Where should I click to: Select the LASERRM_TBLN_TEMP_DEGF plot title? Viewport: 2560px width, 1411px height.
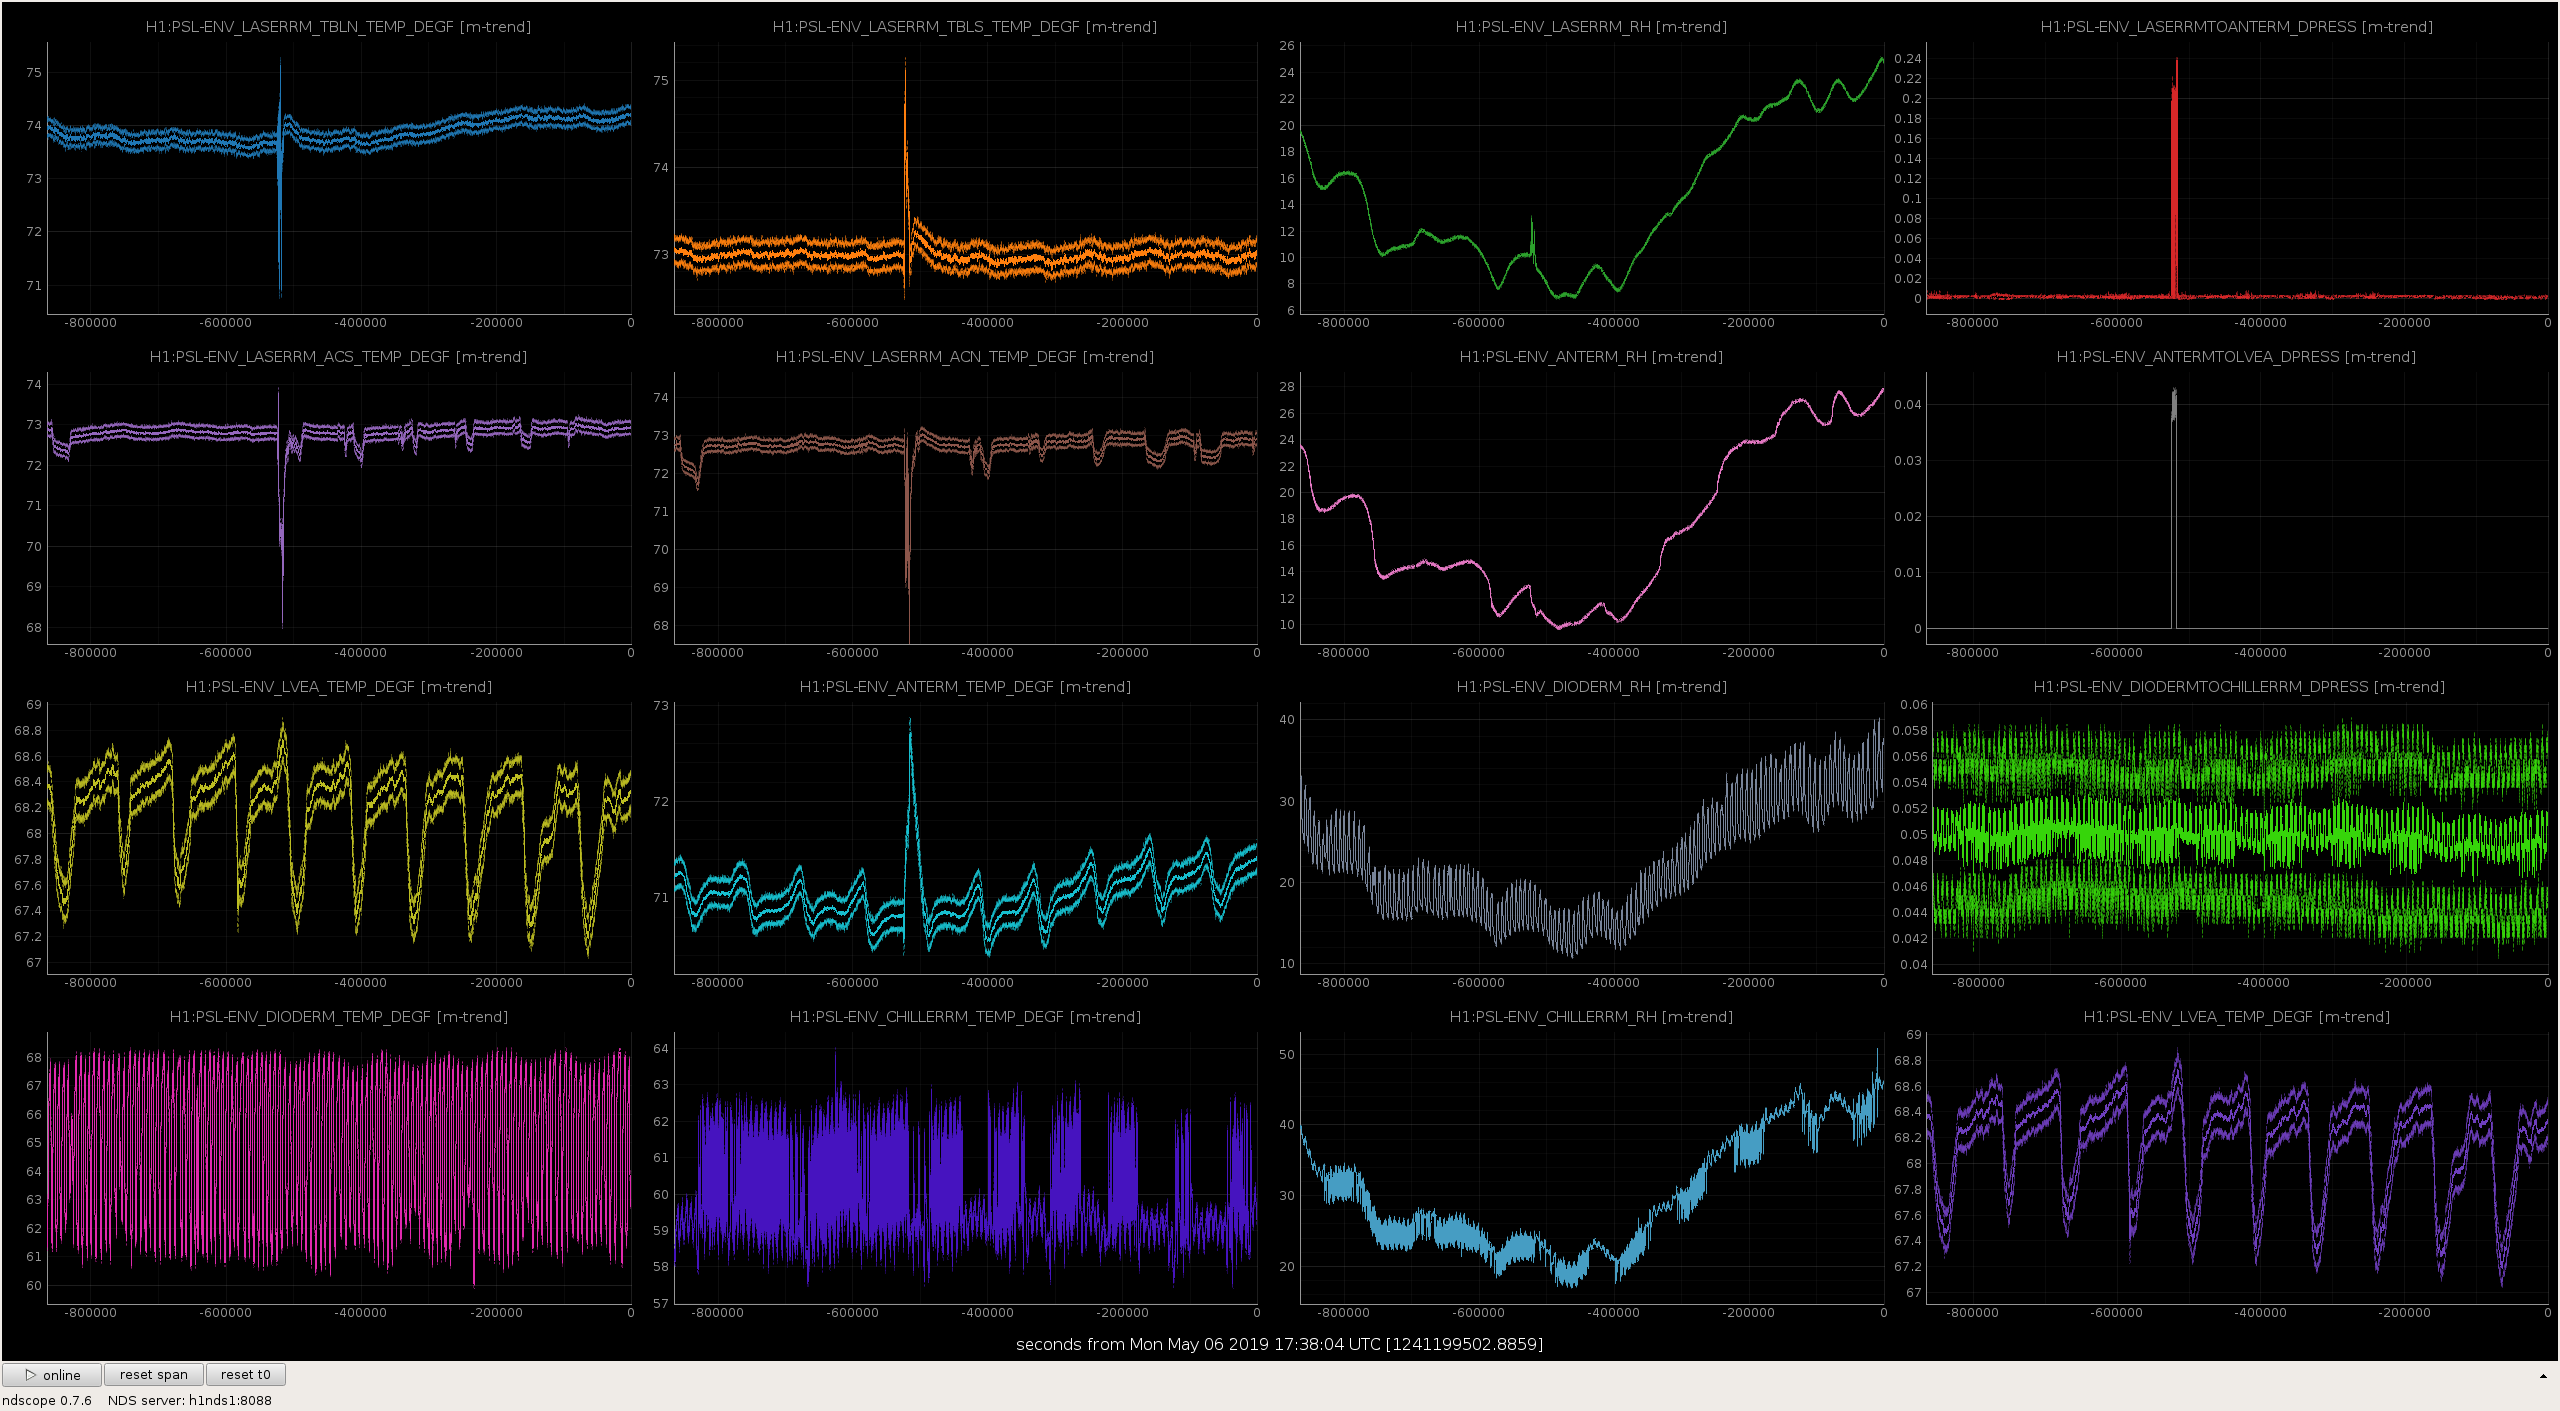338,27
